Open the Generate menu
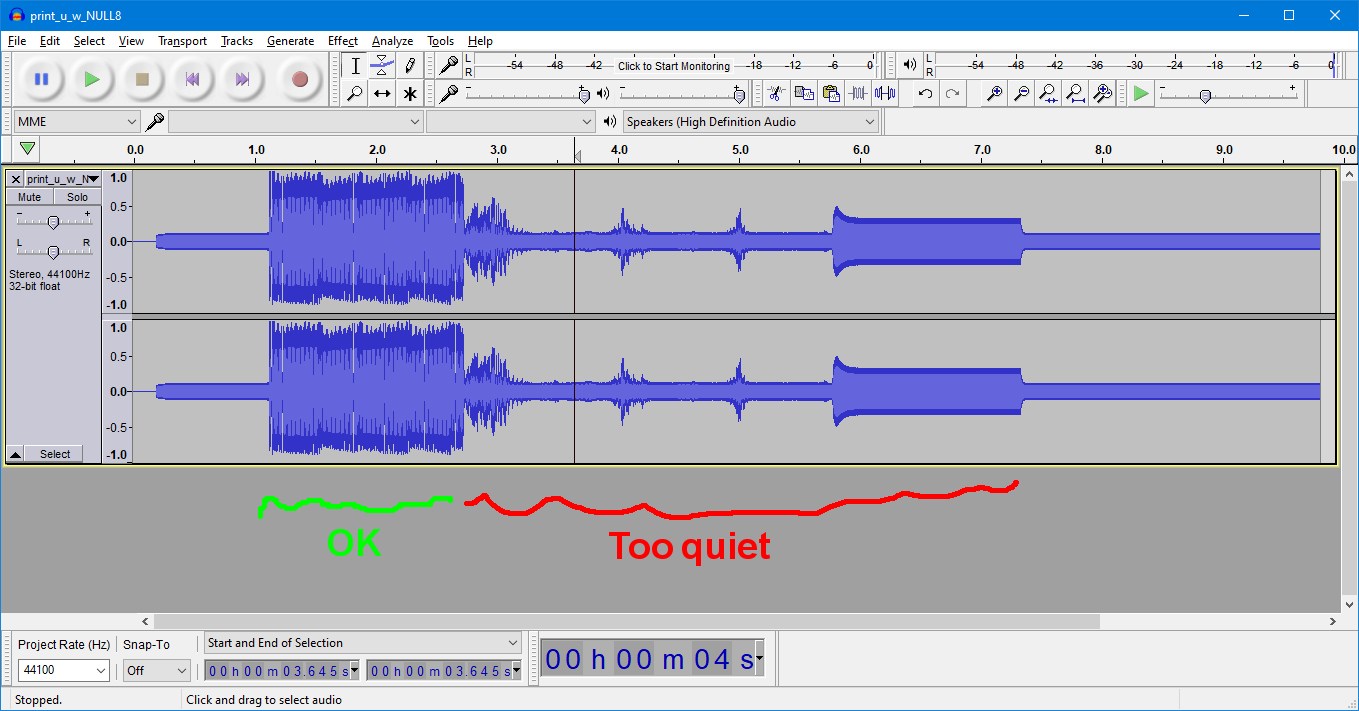The image size is (1359, 711). (290, 41)
